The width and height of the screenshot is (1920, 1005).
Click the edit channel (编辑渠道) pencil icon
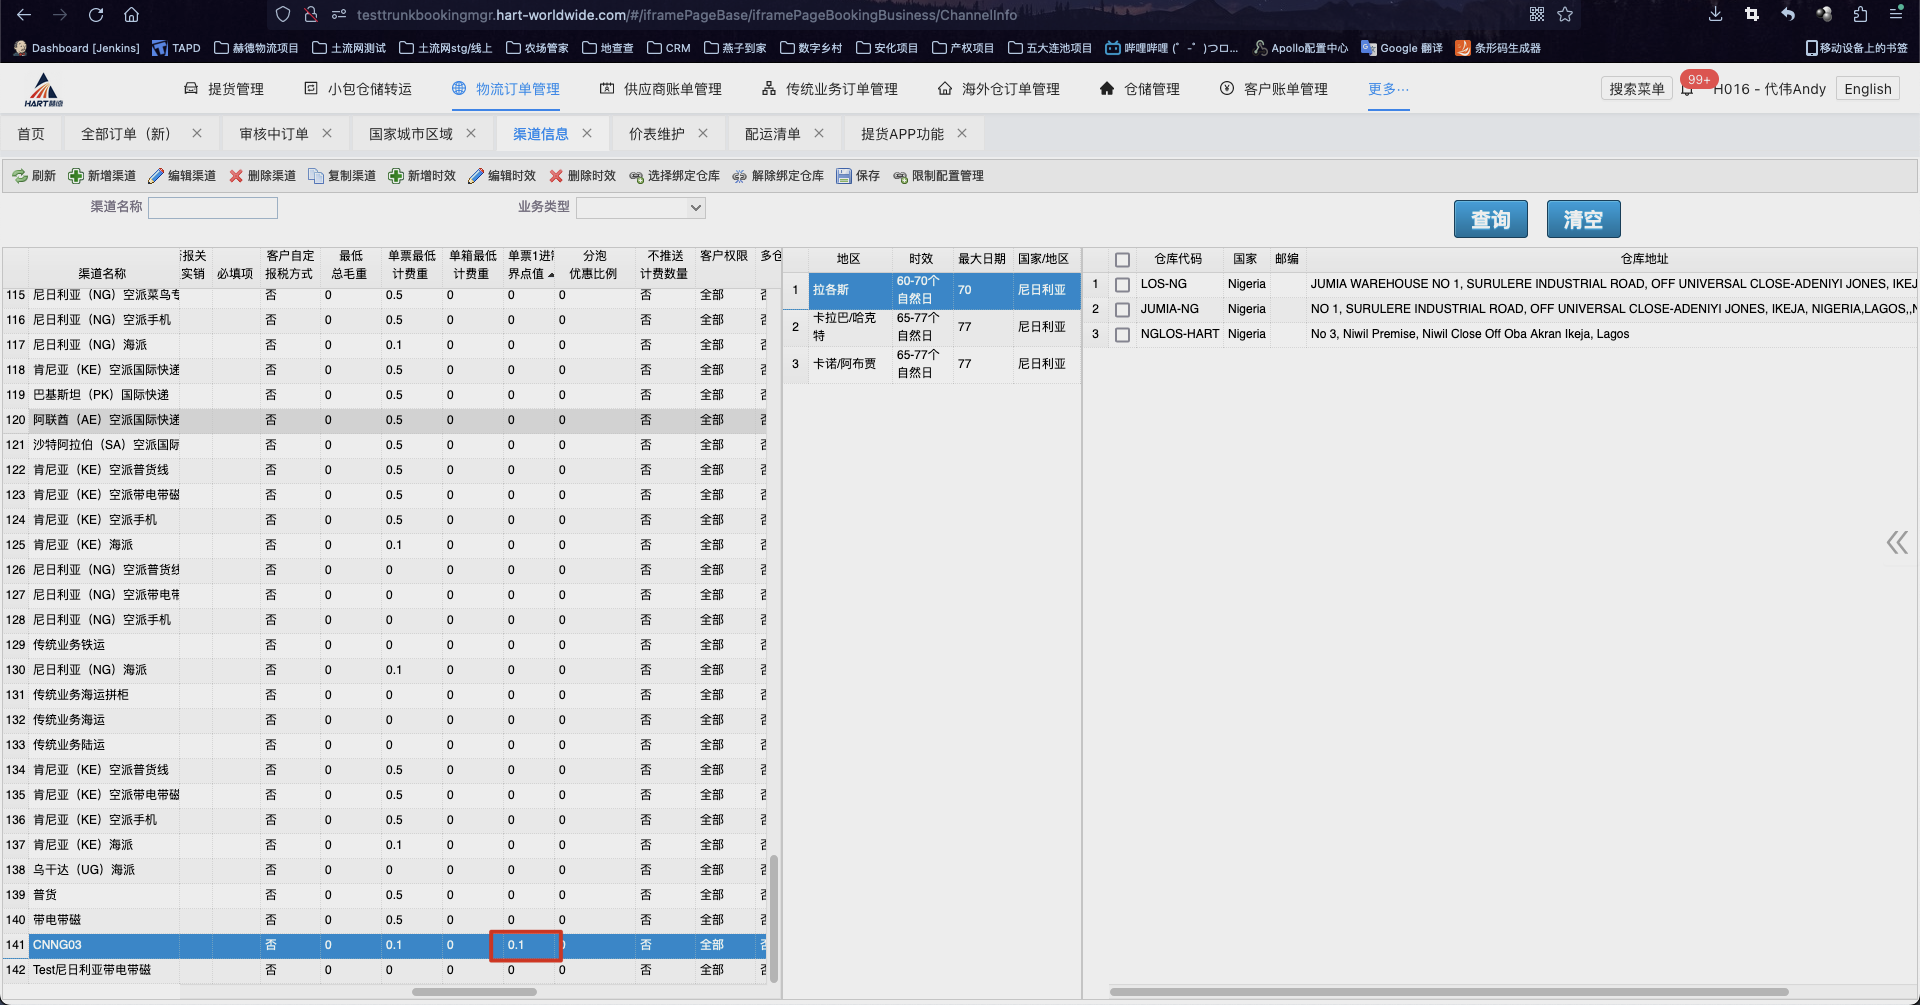pyautogui.click(x=156, y=176)
